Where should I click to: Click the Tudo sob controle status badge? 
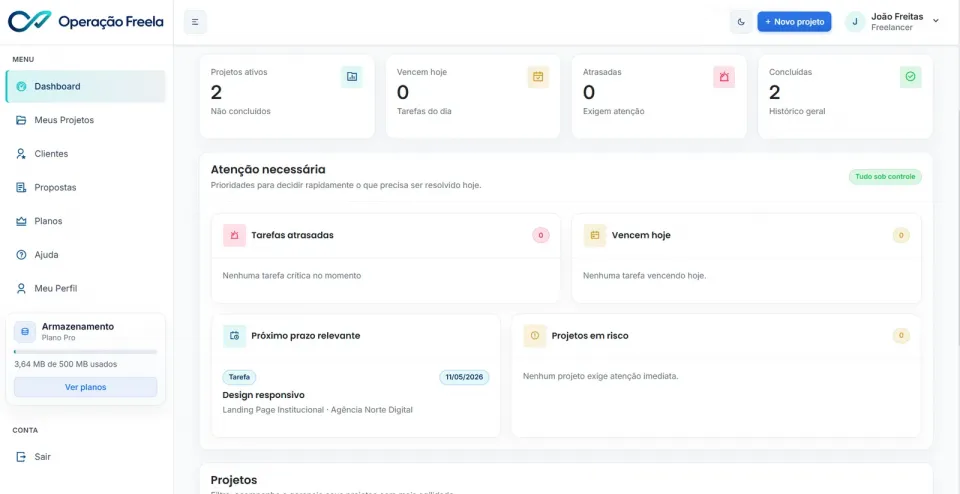[885, 177]
